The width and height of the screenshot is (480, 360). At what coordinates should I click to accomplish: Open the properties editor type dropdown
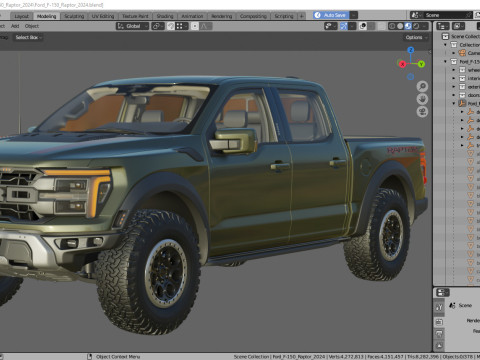tap(443, 293)
